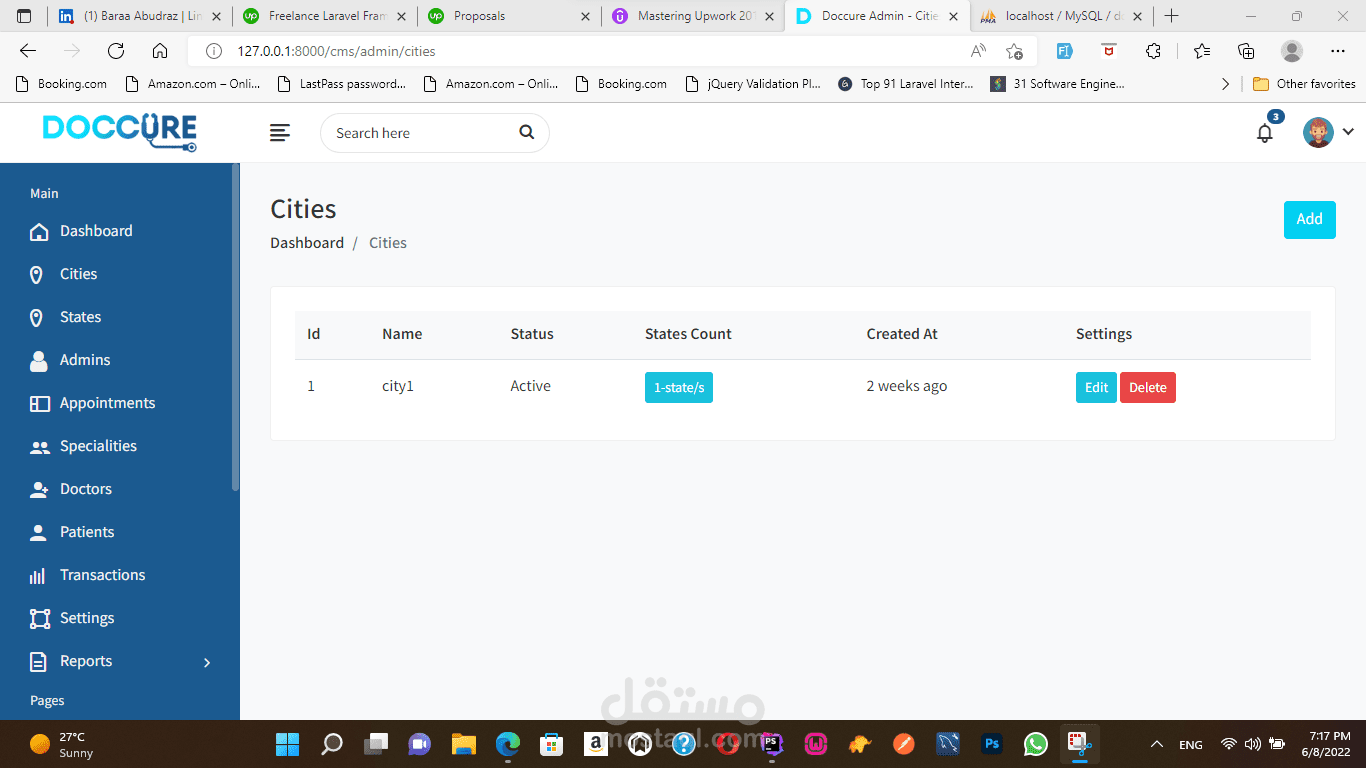Click the Read aloud icon

coord(978,51)
